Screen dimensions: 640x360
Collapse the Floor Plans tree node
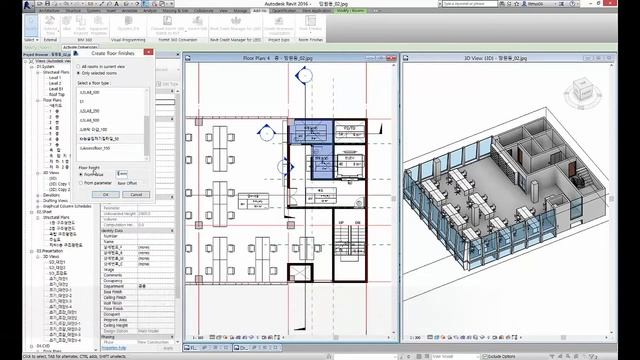point(38,100)
